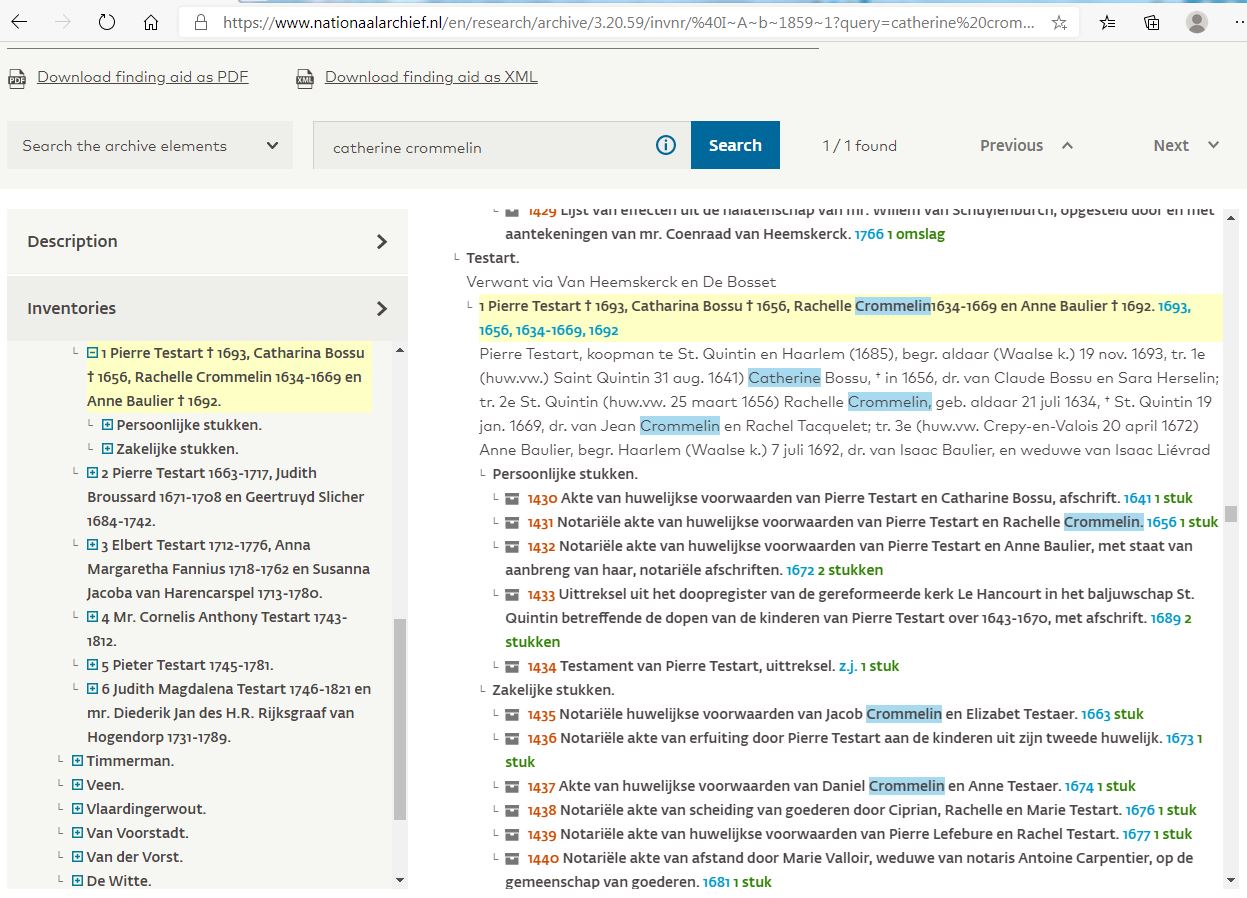
Task: Bookmark page with the star icon
Action: click(1059, 22)
